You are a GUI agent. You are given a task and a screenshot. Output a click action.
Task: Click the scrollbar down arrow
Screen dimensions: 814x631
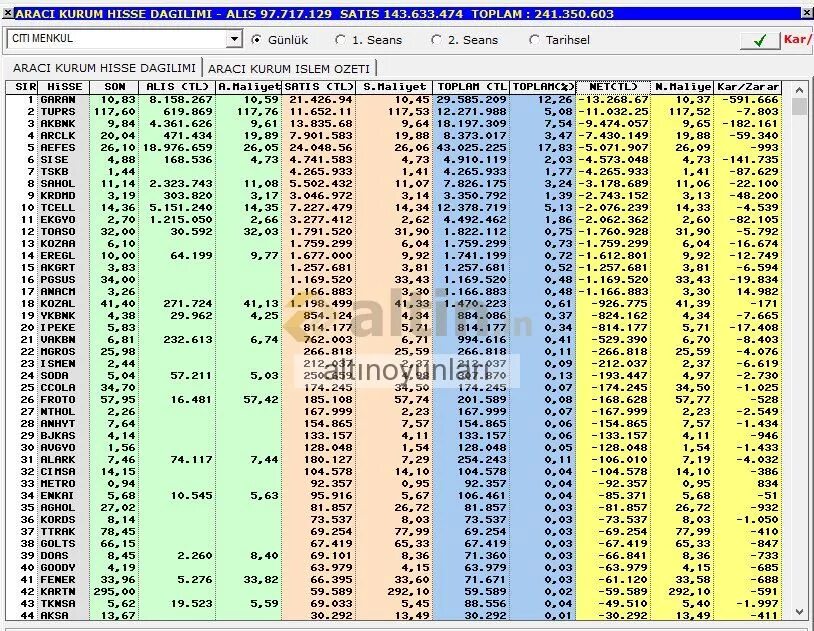799,612
